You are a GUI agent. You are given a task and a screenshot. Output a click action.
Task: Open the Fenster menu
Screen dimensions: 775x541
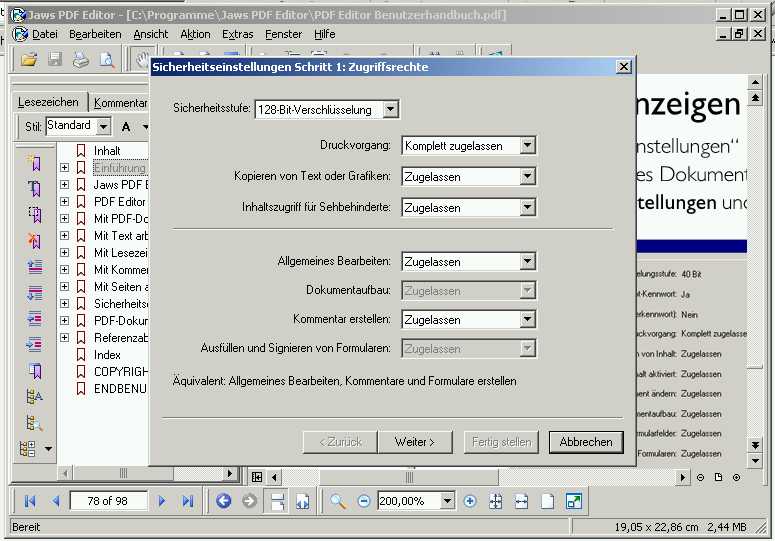[x=283, y=34]
